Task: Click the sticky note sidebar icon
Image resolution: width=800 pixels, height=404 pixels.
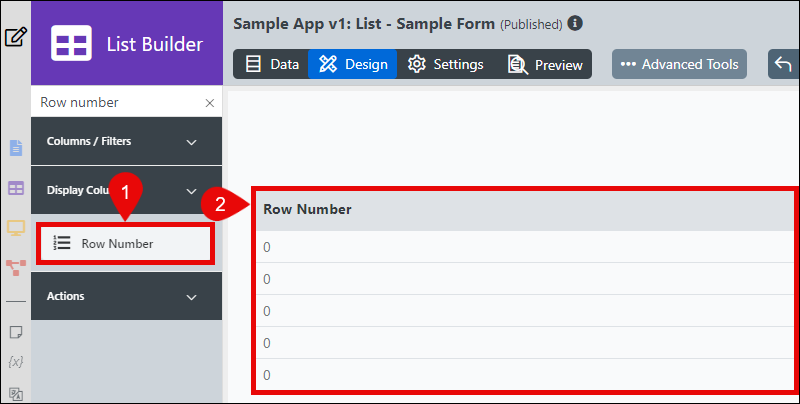Action: (16, 333)
